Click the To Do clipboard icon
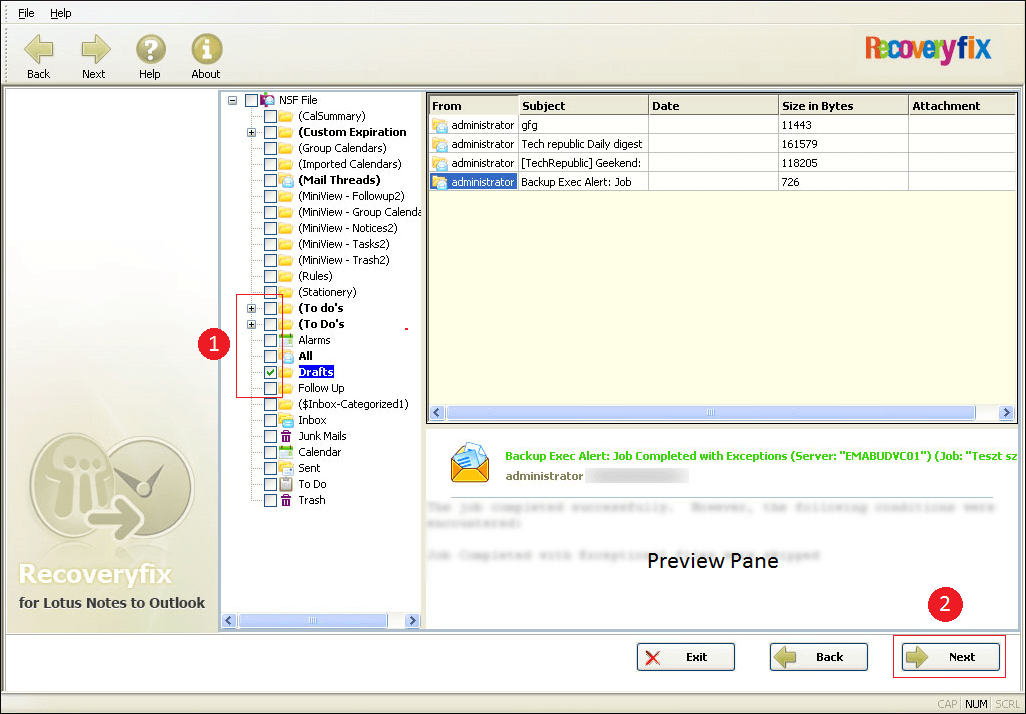Screen dimensions: 1026x714 click(286, 484)
